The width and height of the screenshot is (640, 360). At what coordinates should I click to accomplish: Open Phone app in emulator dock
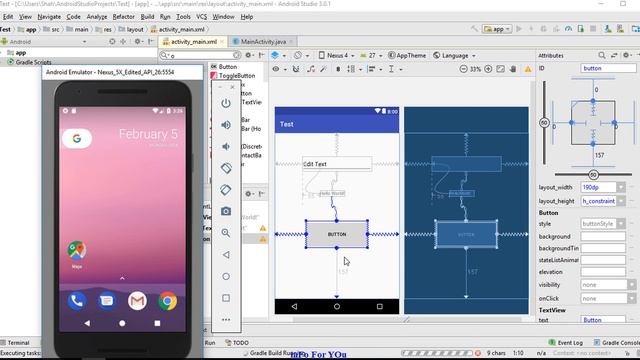point(77,301)
